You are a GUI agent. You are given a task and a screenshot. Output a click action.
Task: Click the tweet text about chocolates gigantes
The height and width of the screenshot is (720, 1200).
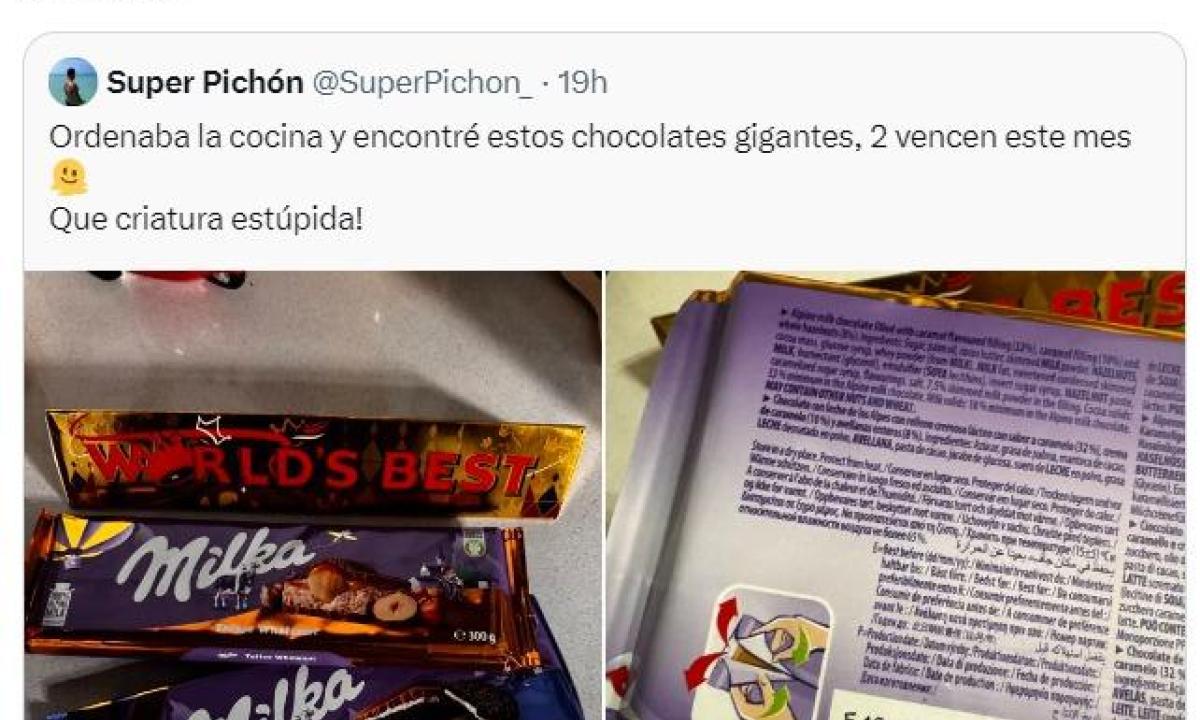click(x=590, y=137)
